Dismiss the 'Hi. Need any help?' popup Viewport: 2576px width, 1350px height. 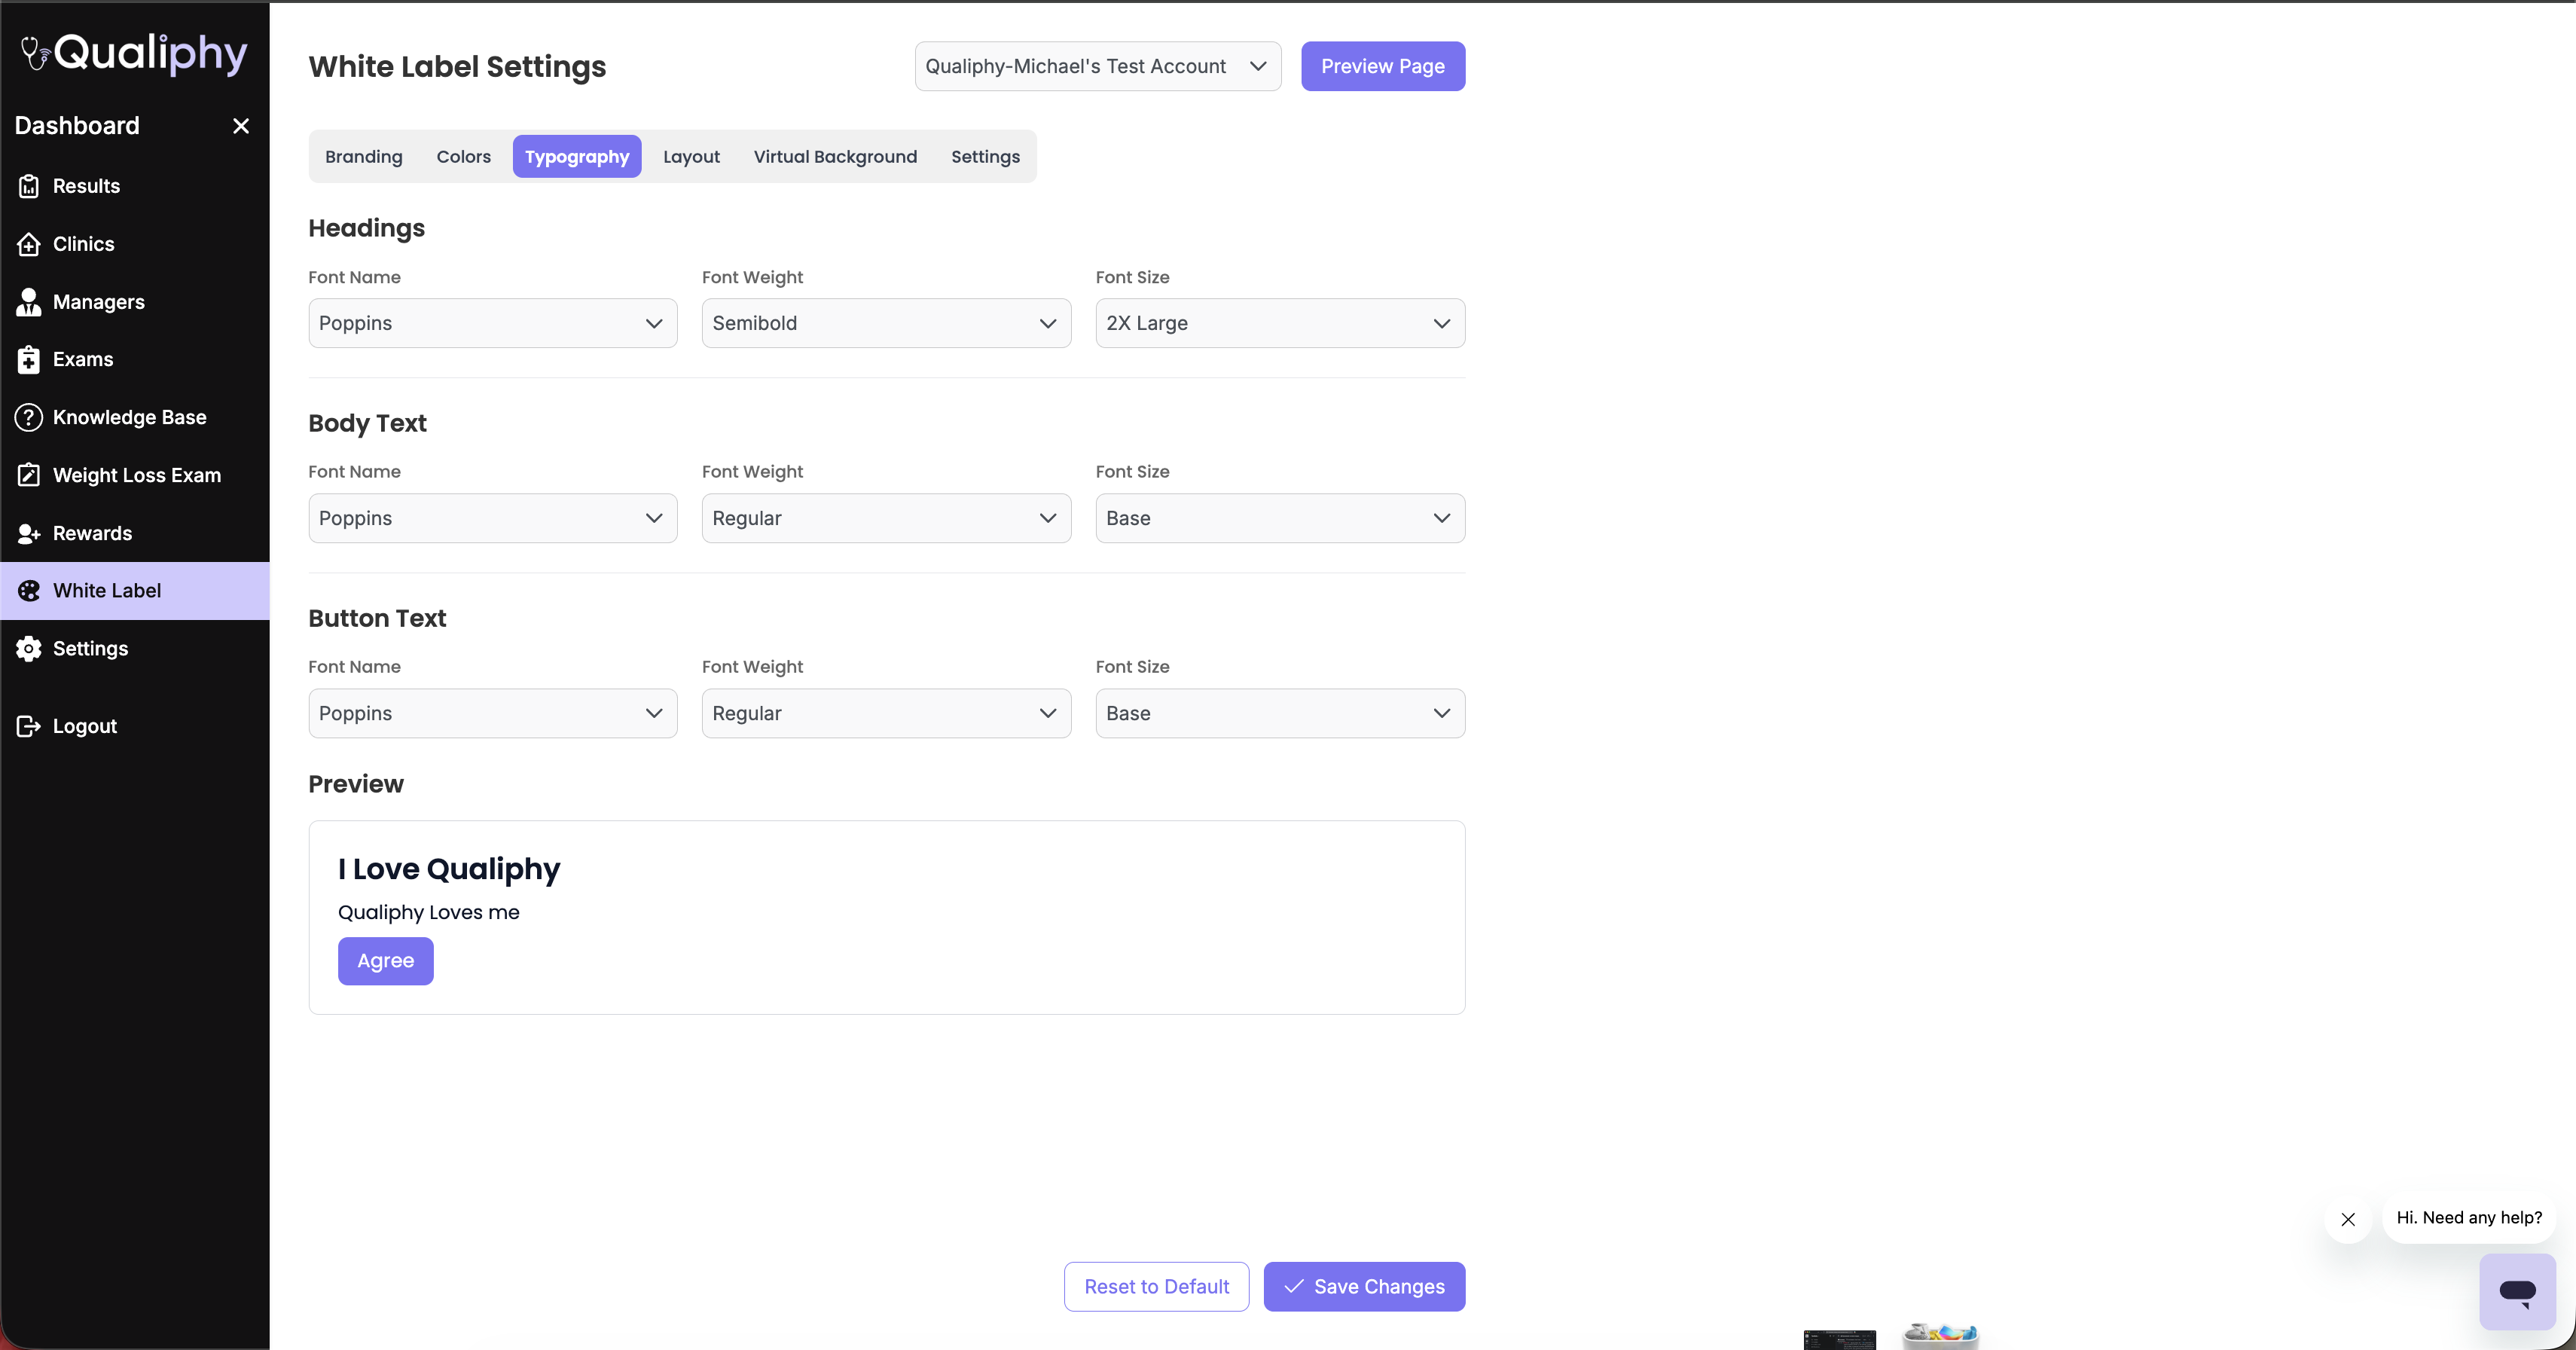2348,1220
